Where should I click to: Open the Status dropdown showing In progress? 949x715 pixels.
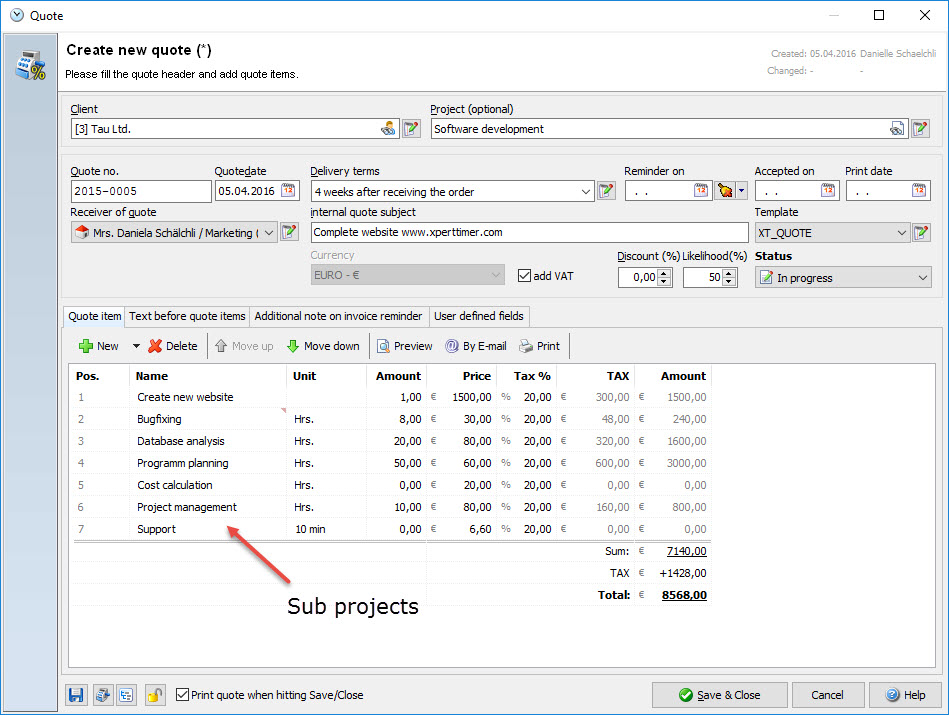coord(922,278)
